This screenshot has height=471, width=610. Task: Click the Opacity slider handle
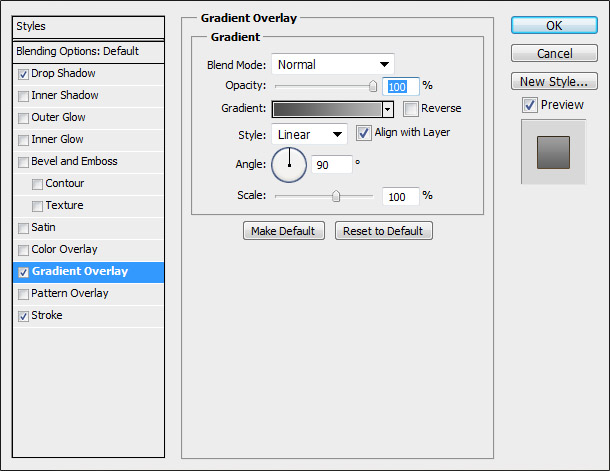(x=373, y=86)
